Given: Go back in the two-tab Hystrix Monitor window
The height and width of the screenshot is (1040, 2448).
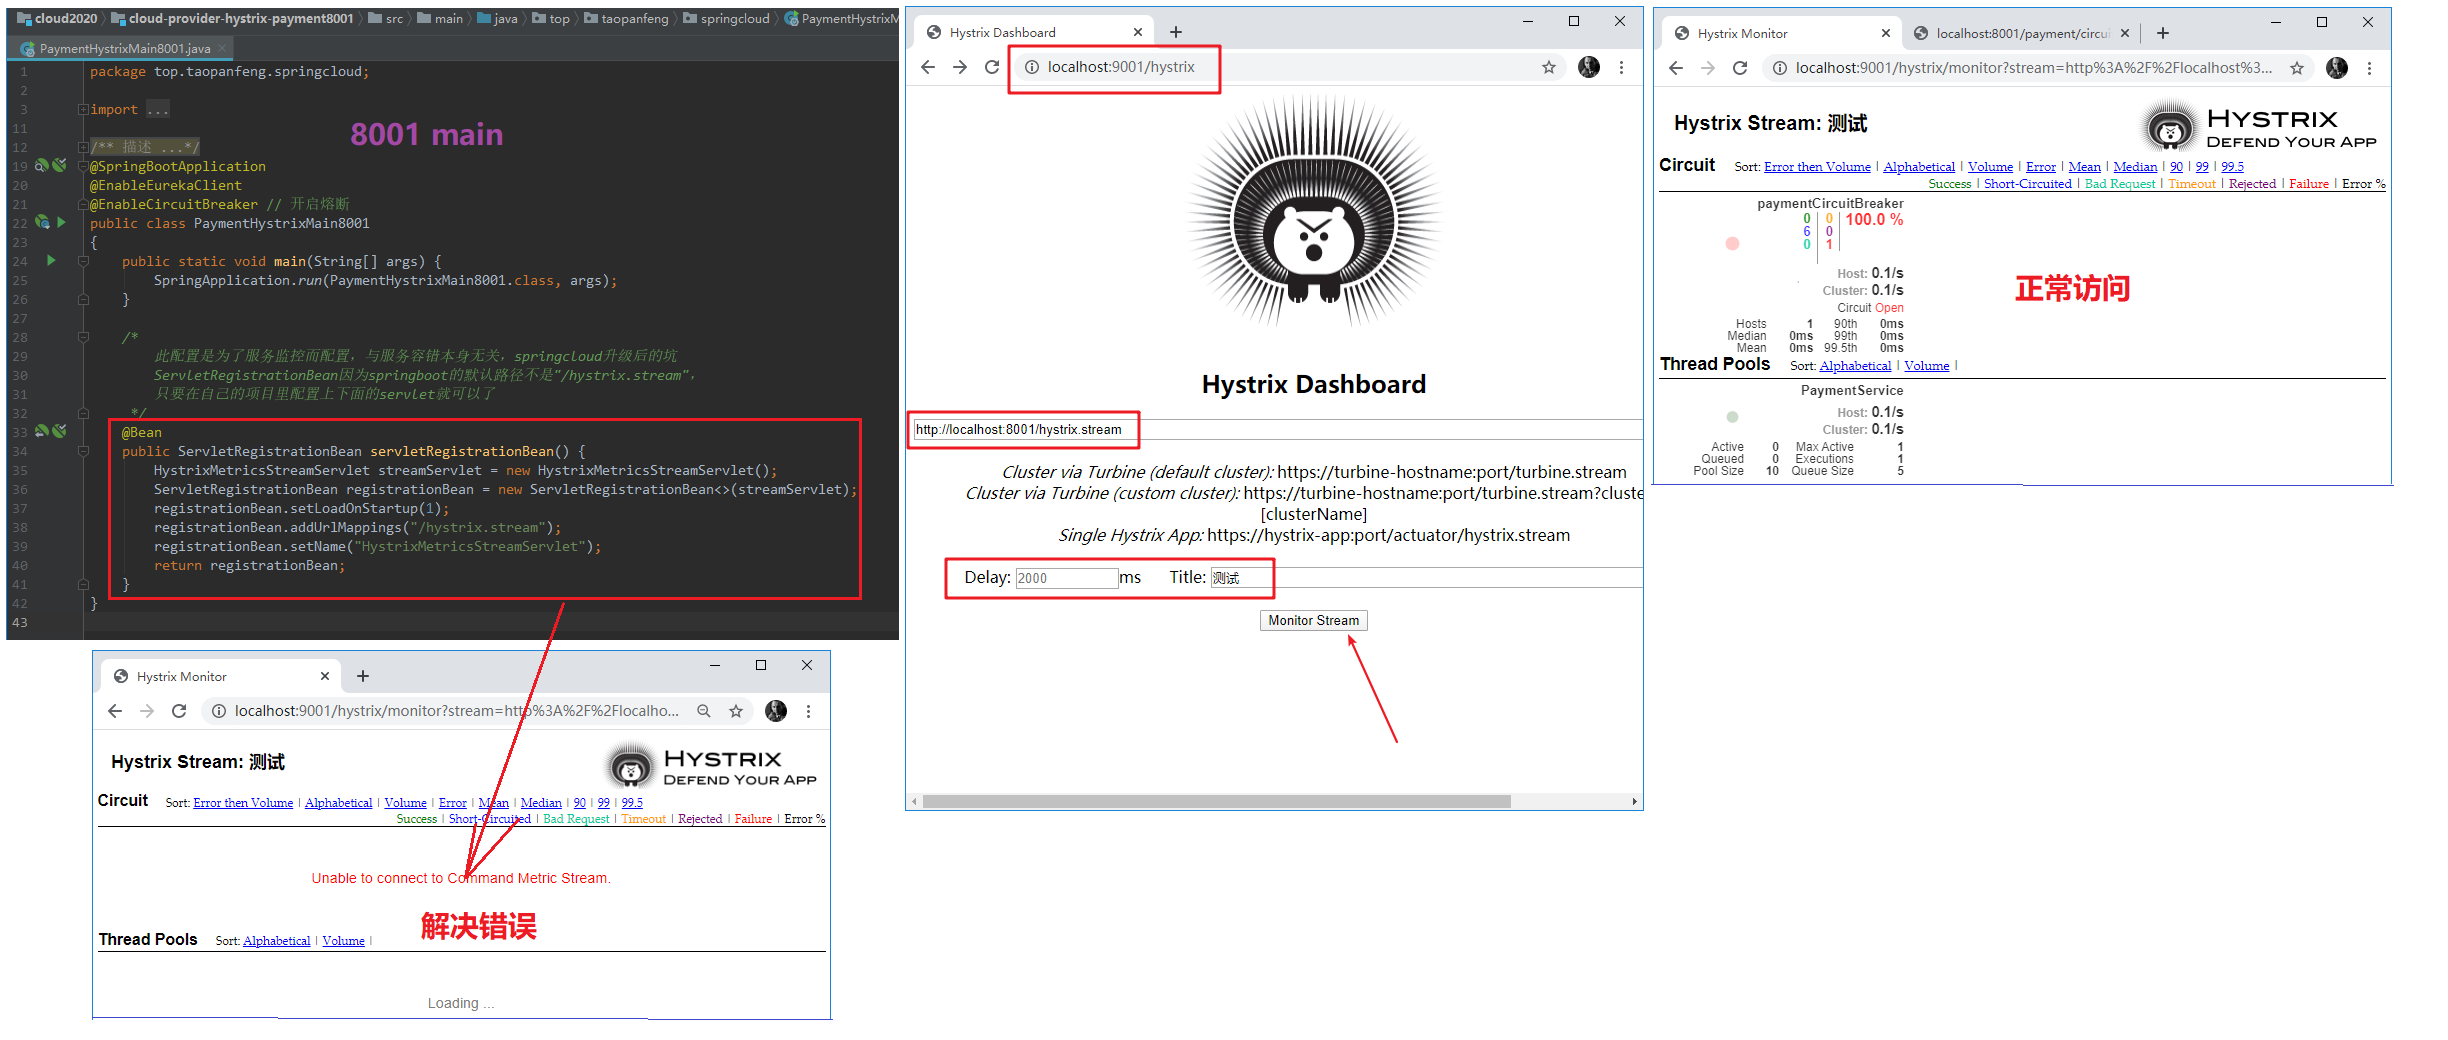Looking at the screenshot, I should point(1676,68).
